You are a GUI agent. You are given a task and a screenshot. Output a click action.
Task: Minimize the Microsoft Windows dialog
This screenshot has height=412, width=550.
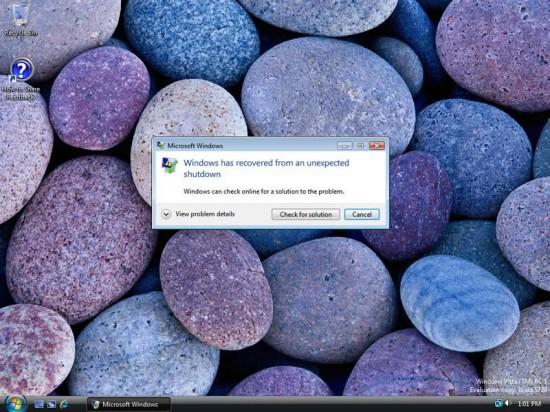[x=344, y=146]
